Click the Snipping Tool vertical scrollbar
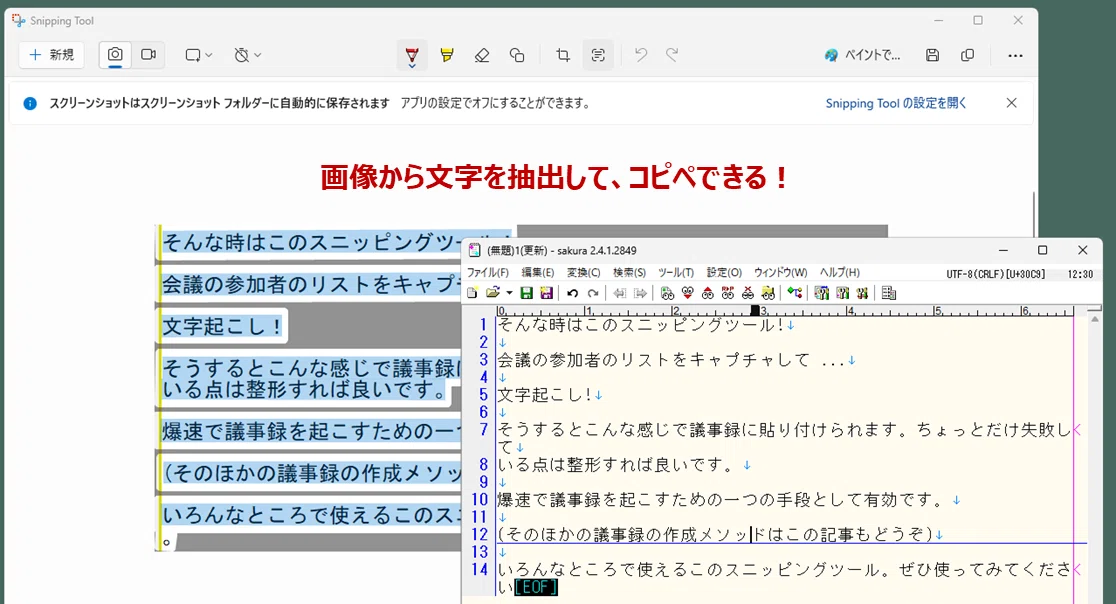 [x=1033, y=217]
